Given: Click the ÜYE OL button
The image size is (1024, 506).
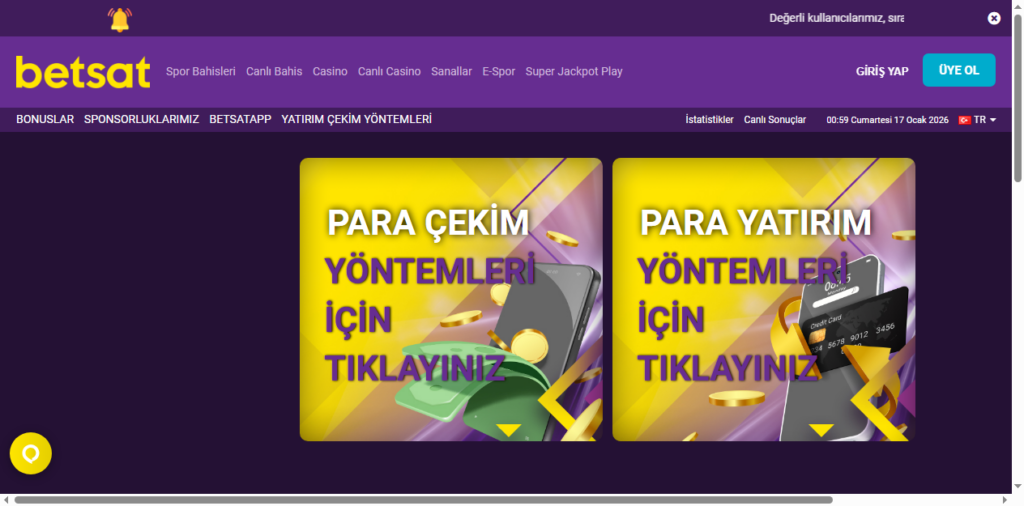Looking at the screenshot, I should coord(959,70).
